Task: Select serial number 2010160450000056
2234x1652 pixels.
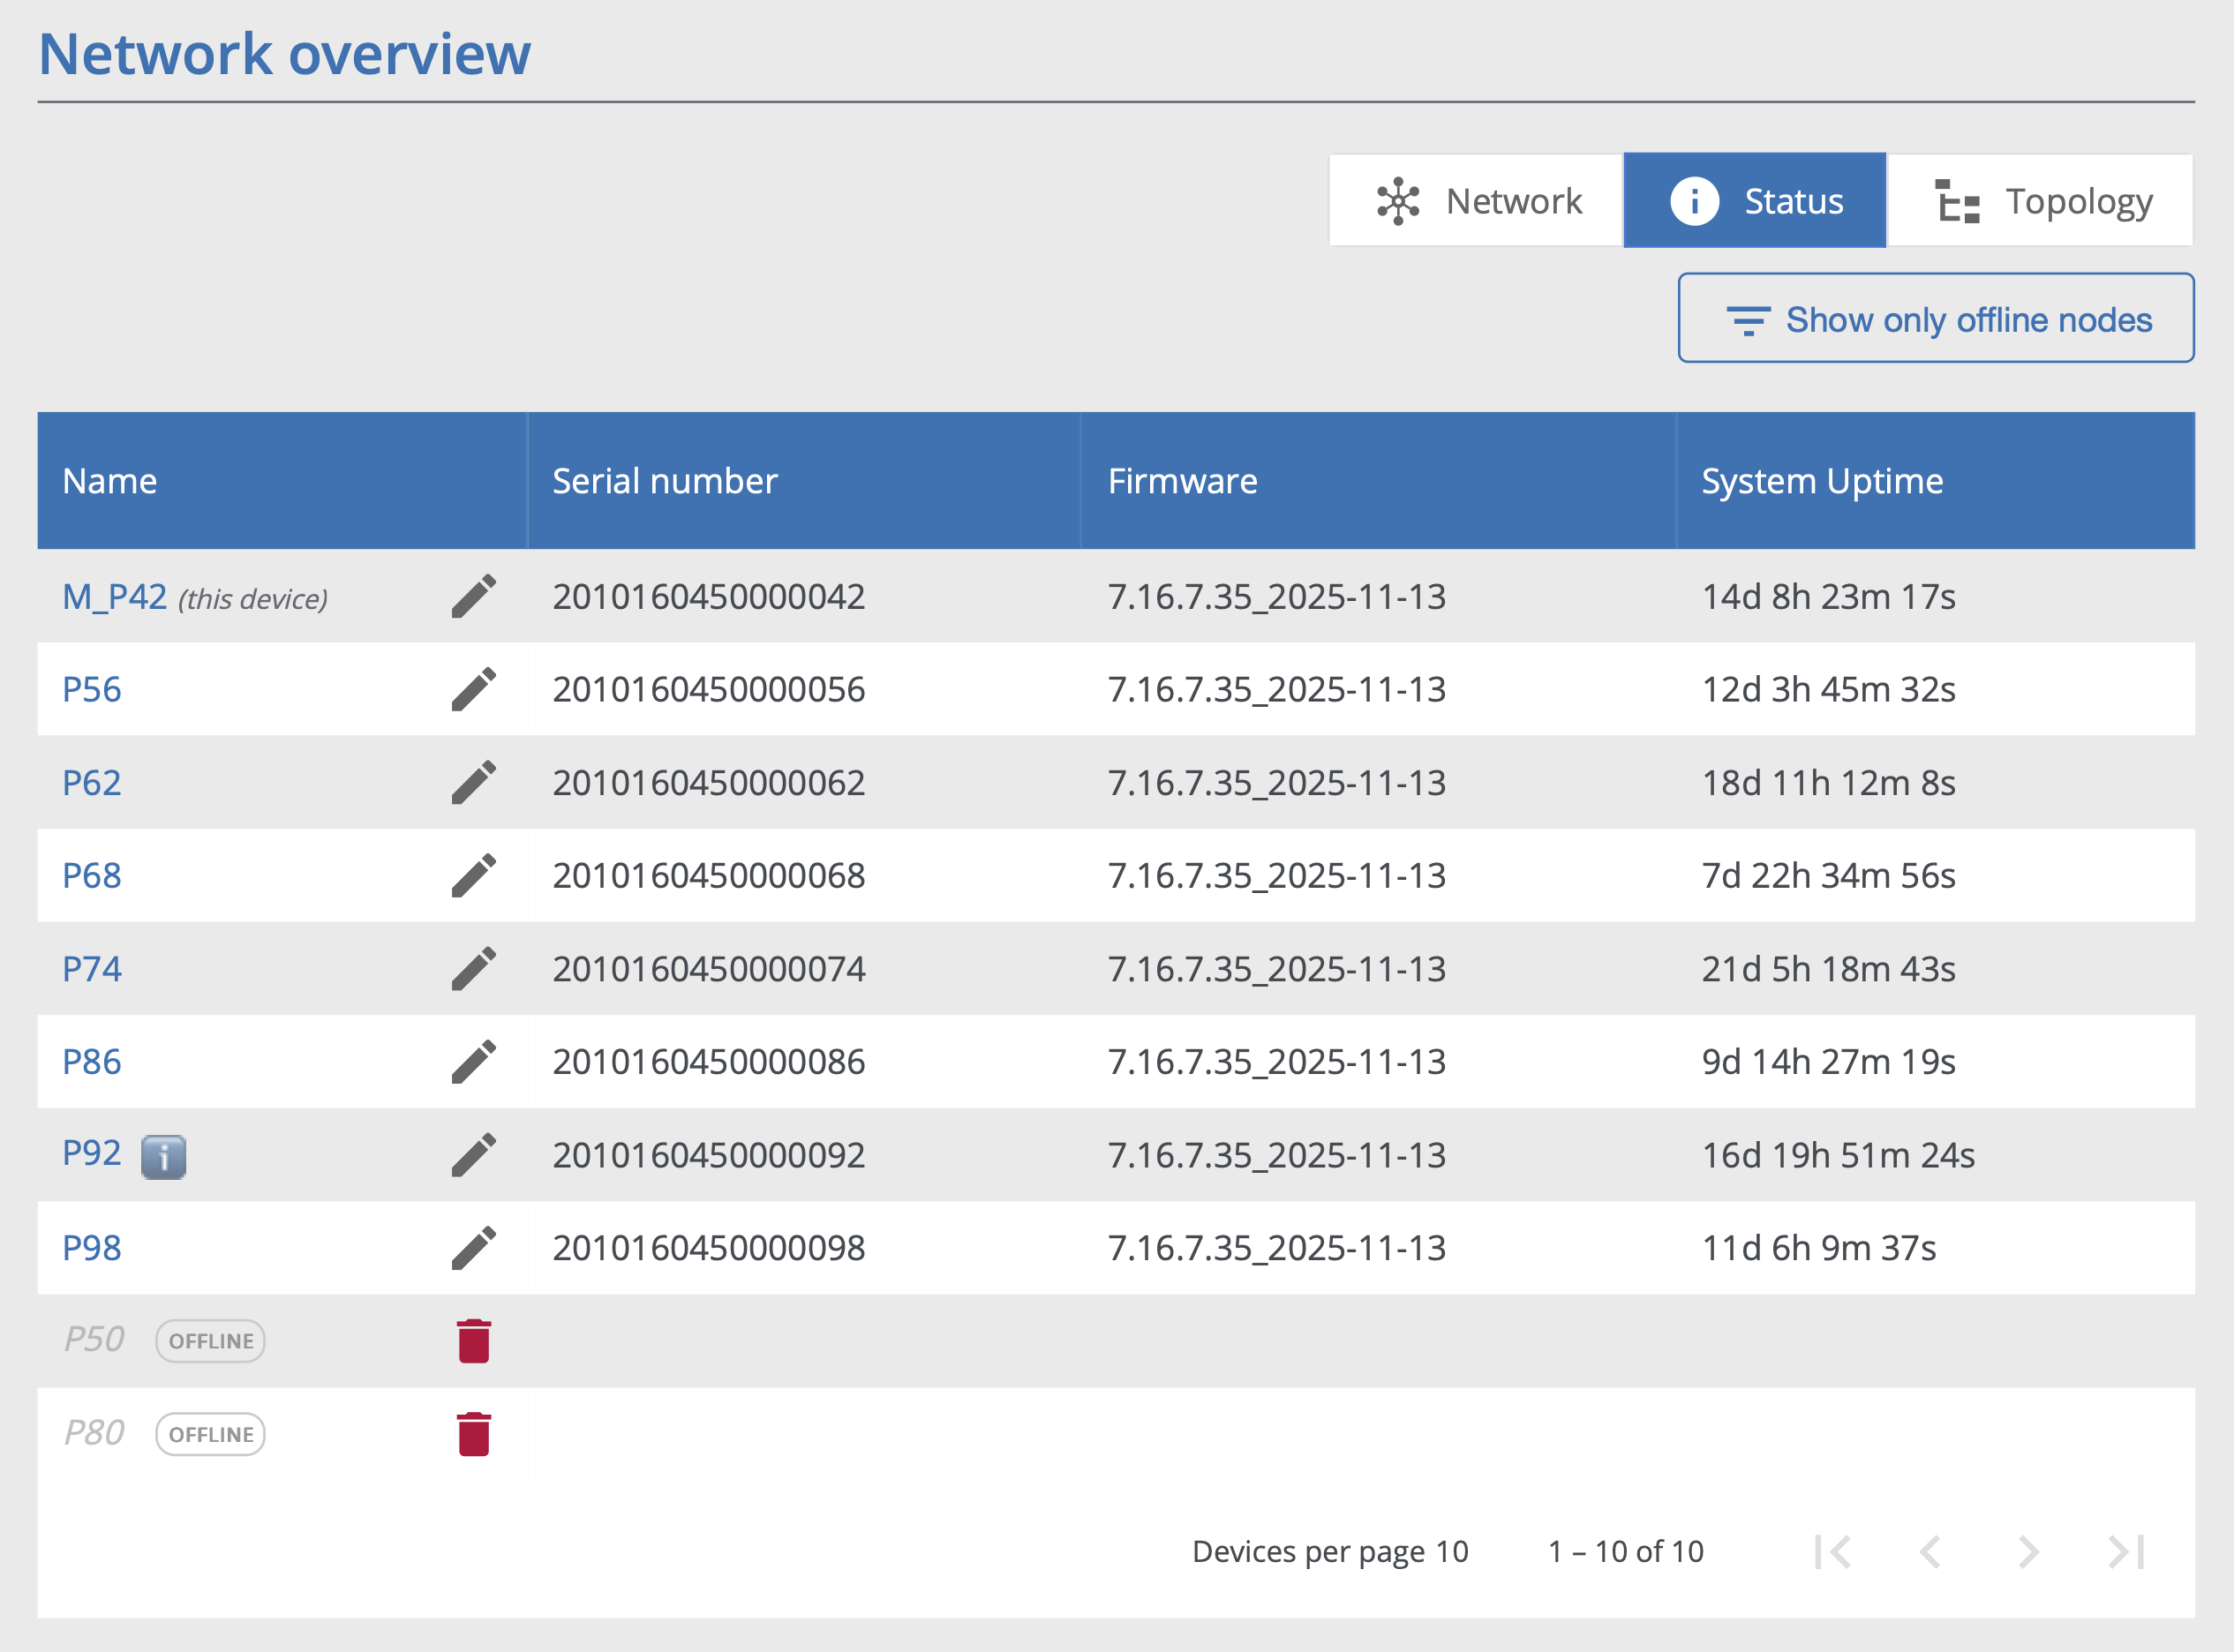Action: pos(709,689)
